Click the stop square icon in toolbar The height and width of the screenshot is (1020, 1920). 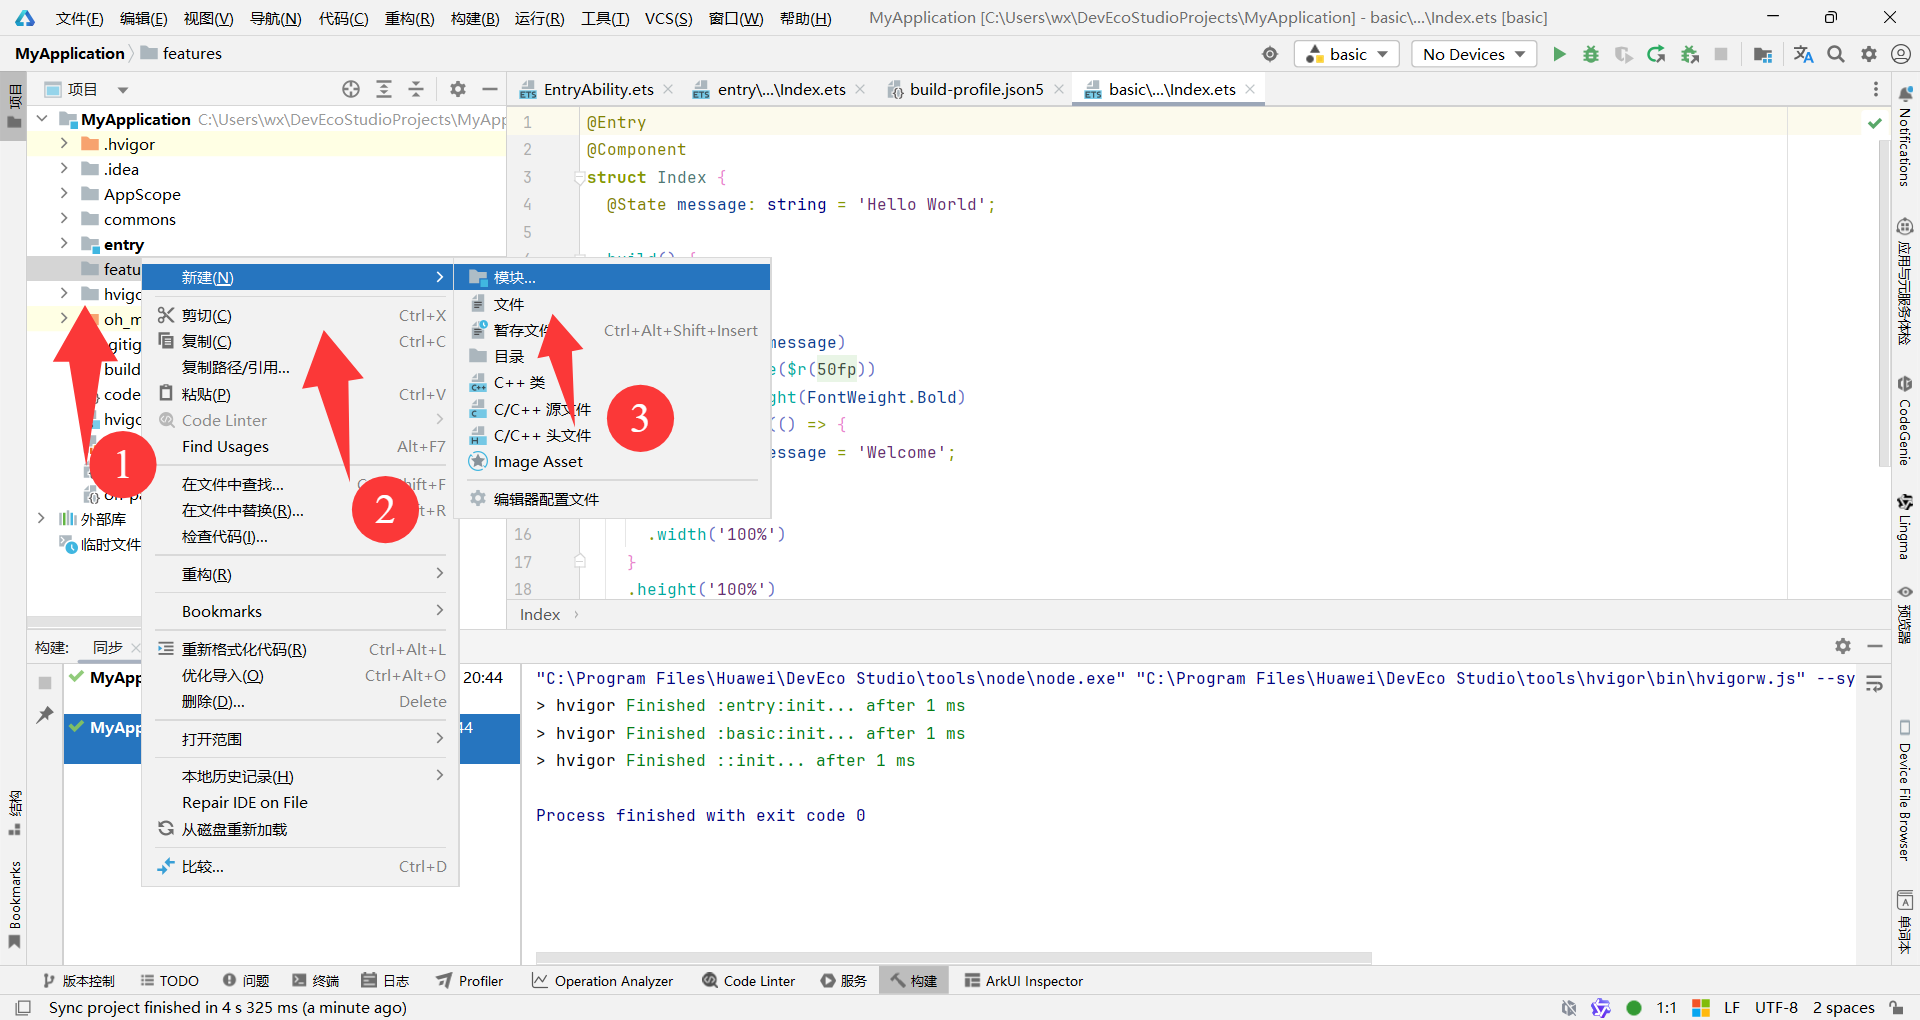(x=1721, y=54)
